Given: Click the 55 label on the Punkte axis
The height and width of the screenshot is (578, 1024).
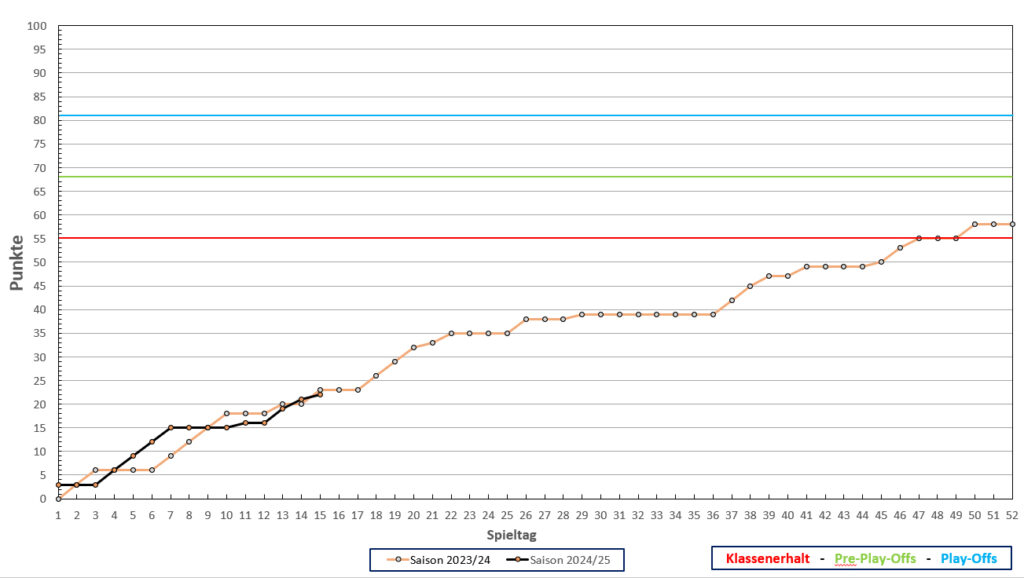Looking at the screenshot, I should tap(40, 239).
